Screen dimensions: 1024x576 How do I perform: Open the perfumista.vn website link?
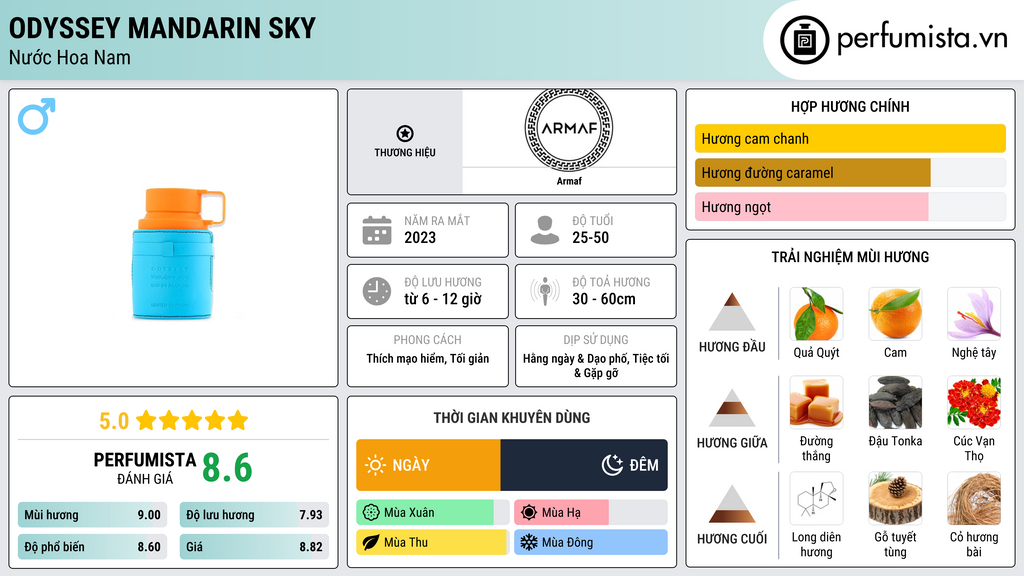click(921, 40)
